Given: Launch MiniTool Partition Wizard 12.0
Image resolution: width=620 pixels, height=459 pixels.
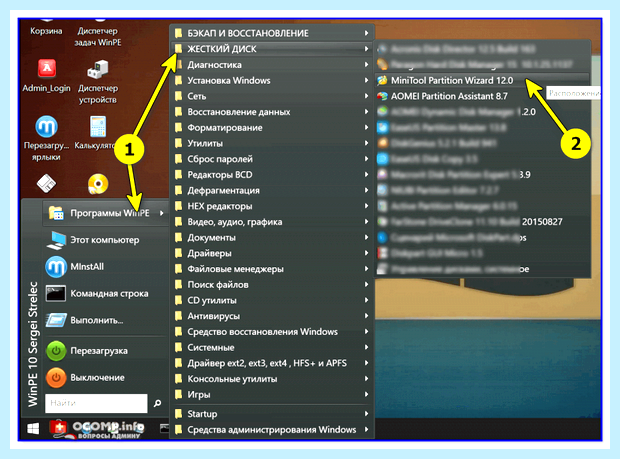Looking at the screenshot, I should point(482,80).
